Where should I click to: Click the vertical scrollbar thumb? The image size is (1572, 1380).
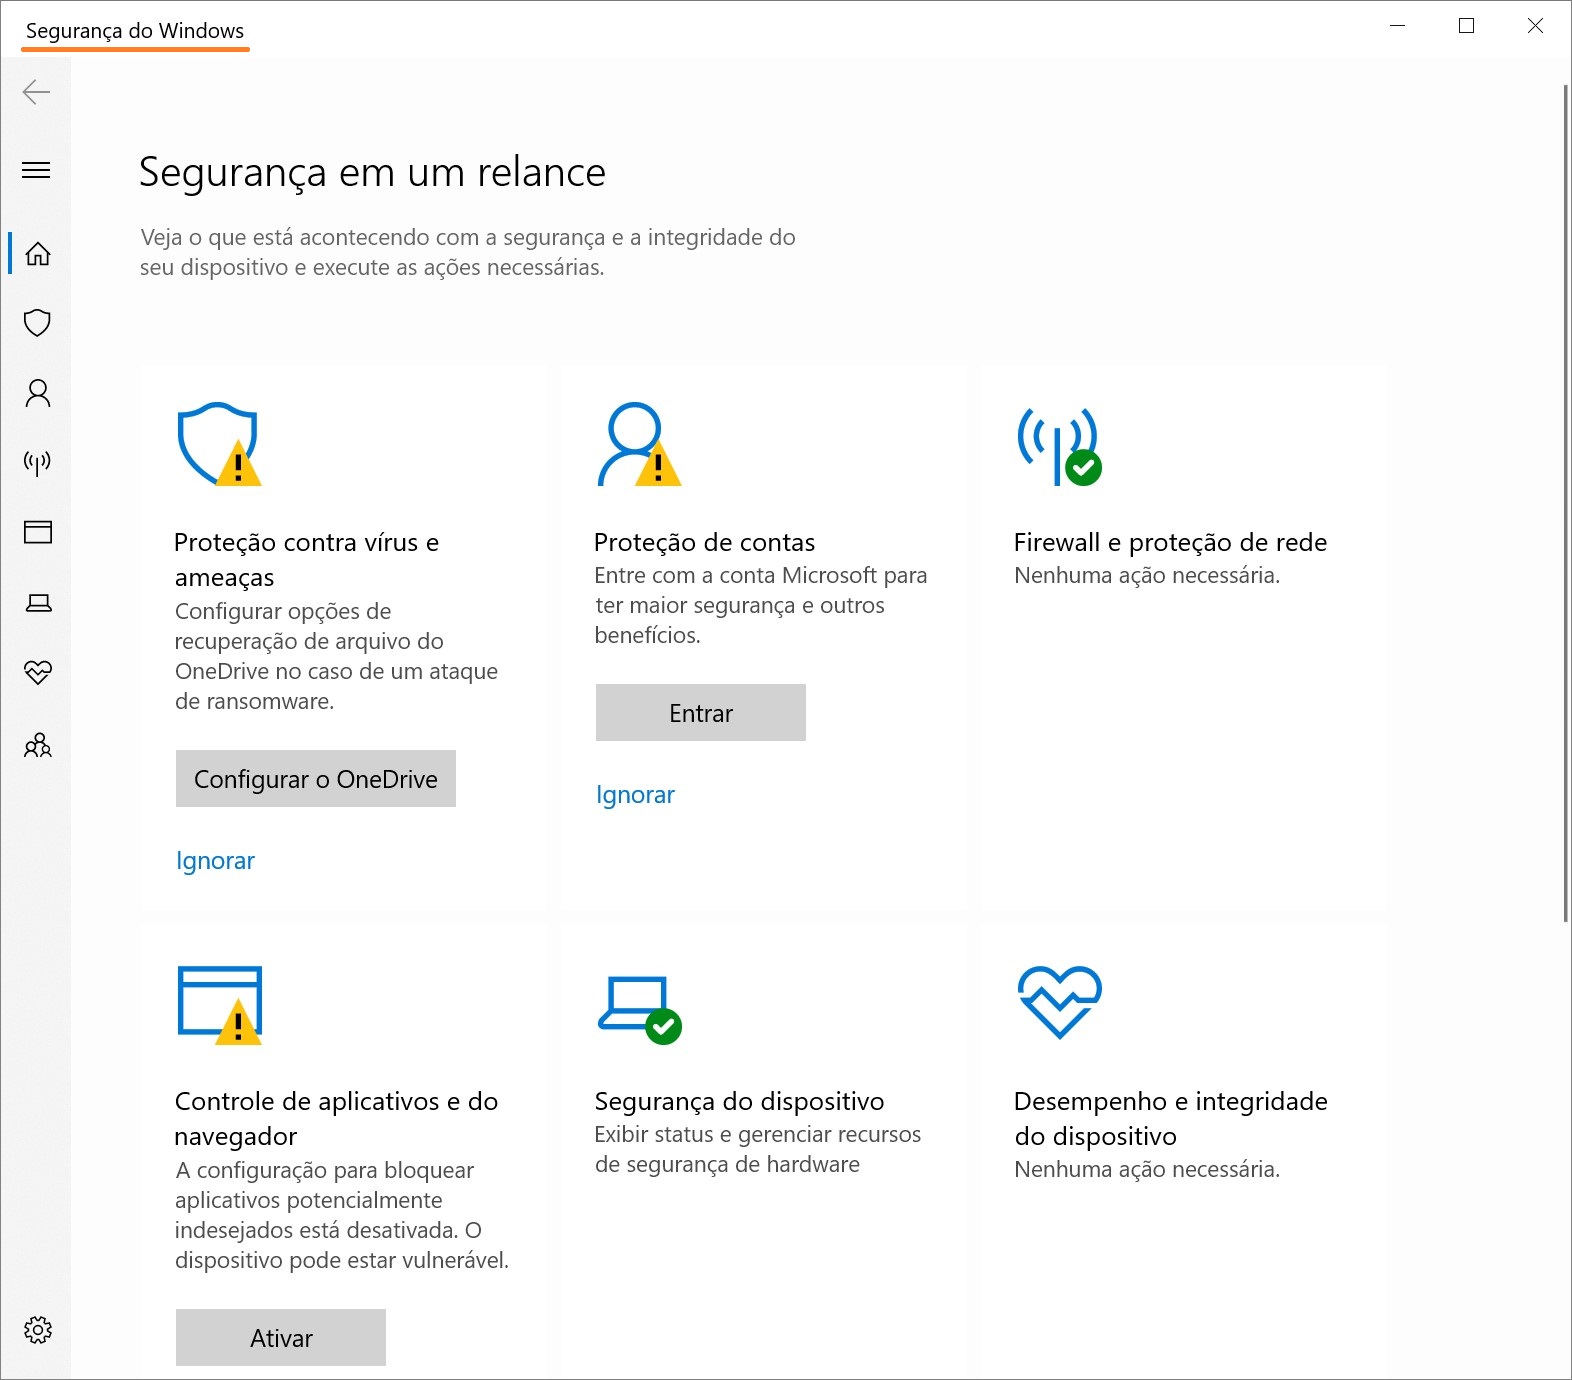pyautogui.click(x=1566, y=503)
